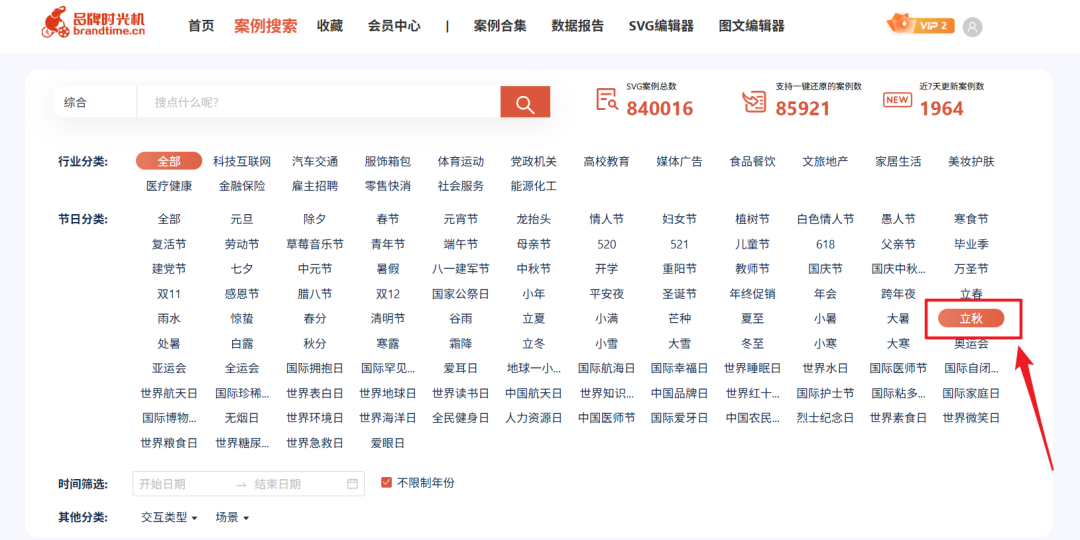This screenshot has height=540, width=1080.
Task: Choose the 高校教育 industry
Action: click(606, 161)
